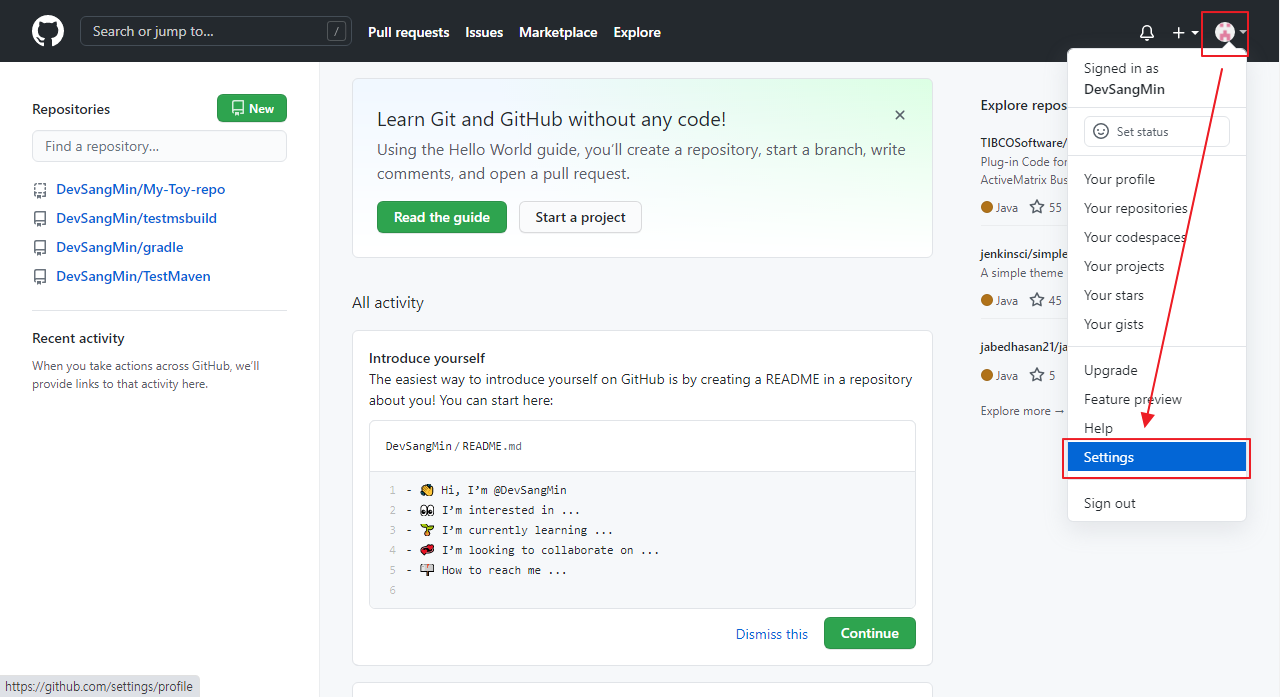Click the Recent activity heading
Viewport: 1280px width, 697px height.
pyautogui.click(x=78, y=338)
